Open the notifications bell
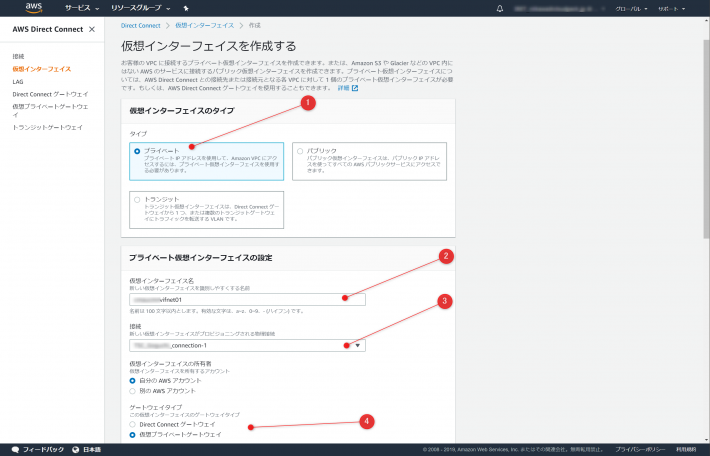 [x=500, y=8]
